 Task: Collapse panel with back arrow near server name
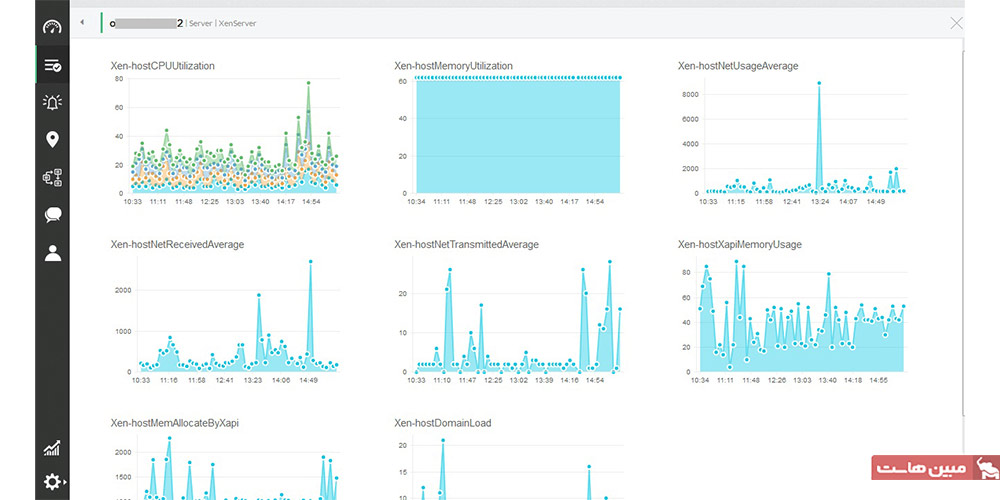(82, 23)
